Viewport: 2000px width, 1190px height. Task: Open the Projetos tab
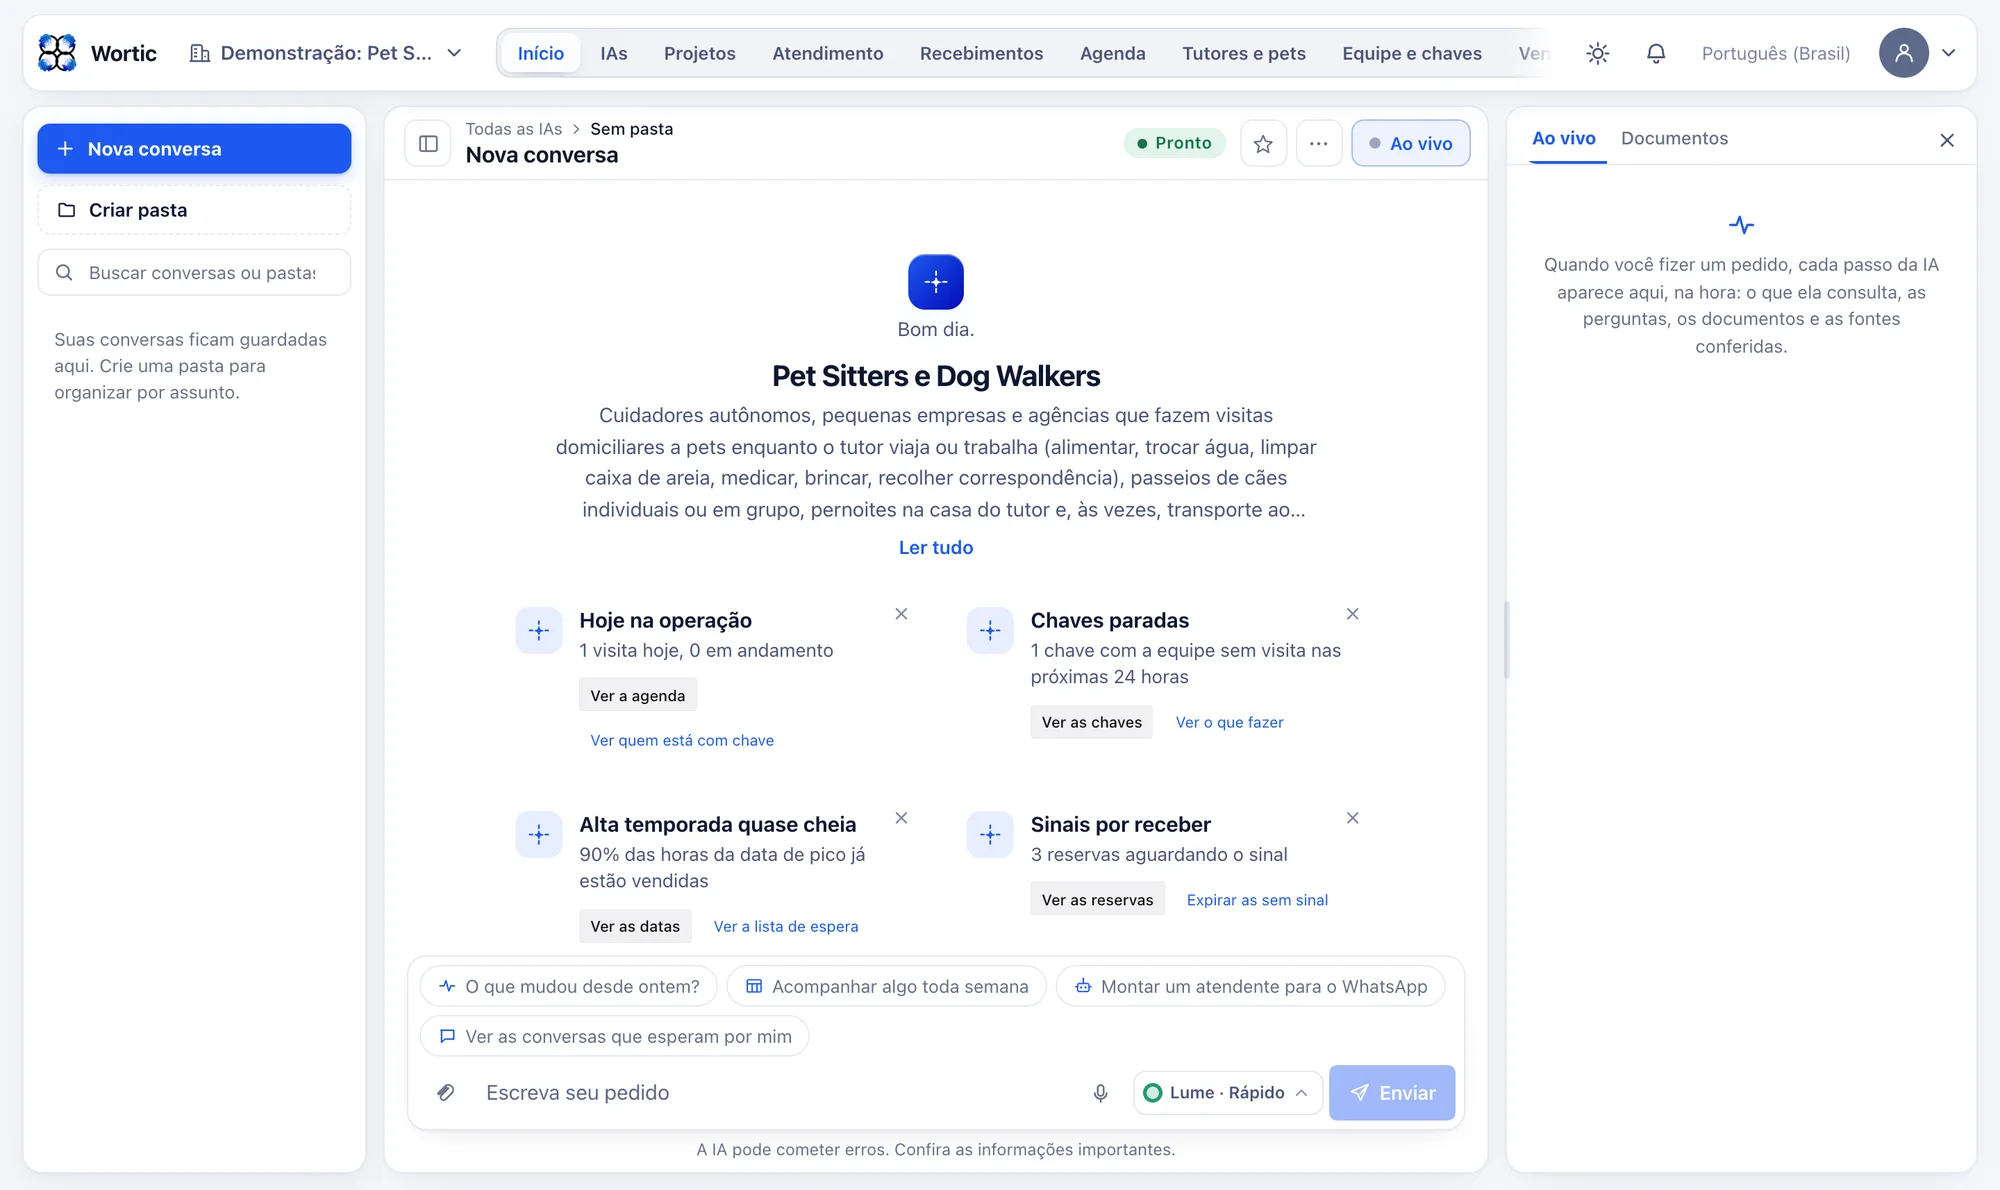coord(700,53)
